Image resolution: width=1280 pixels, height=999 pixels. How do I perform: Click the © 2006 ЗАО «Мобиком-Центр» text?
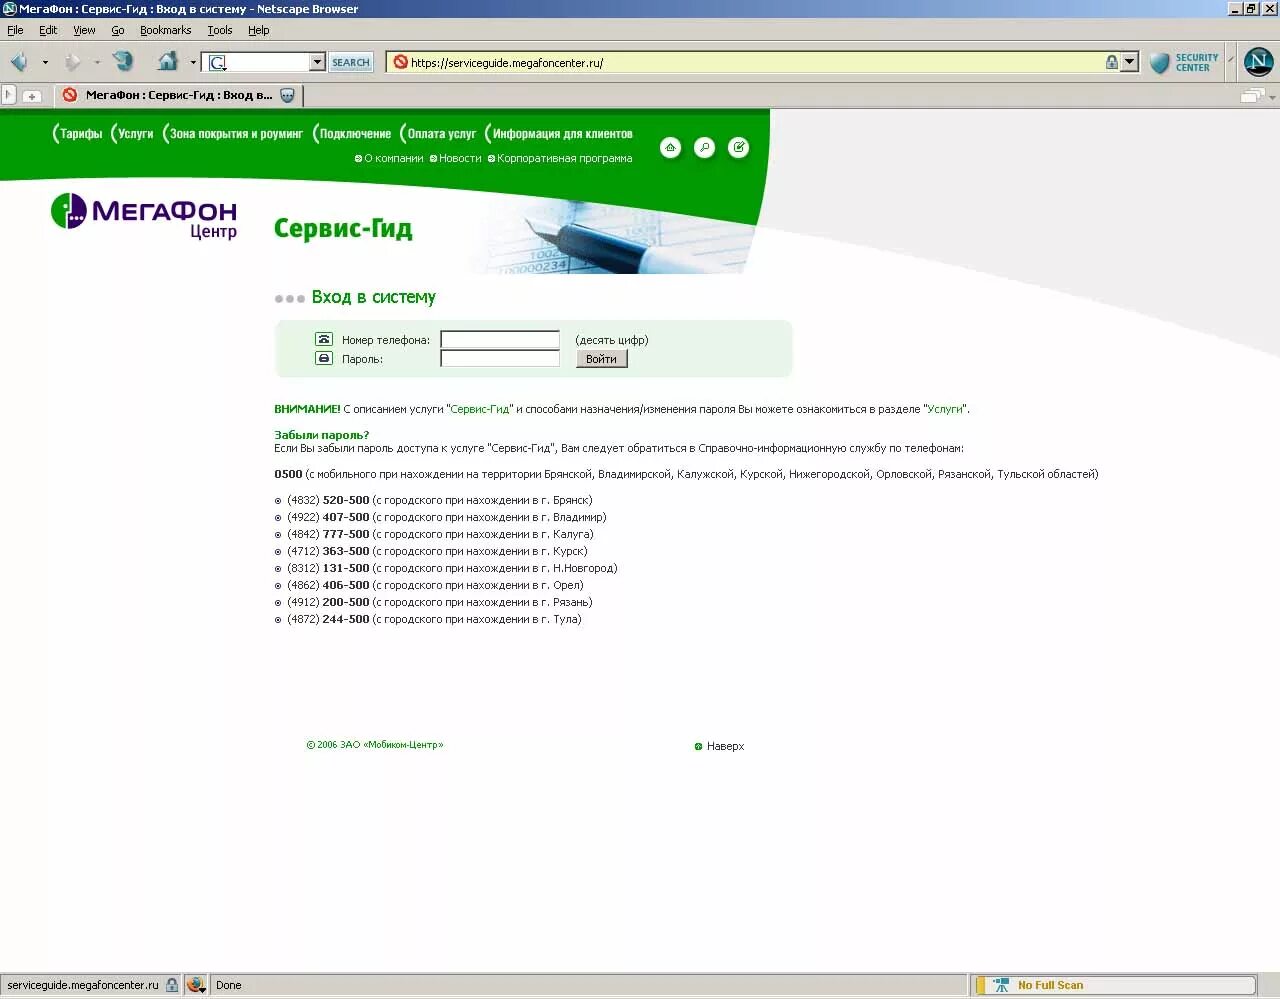tap(375, 745)
